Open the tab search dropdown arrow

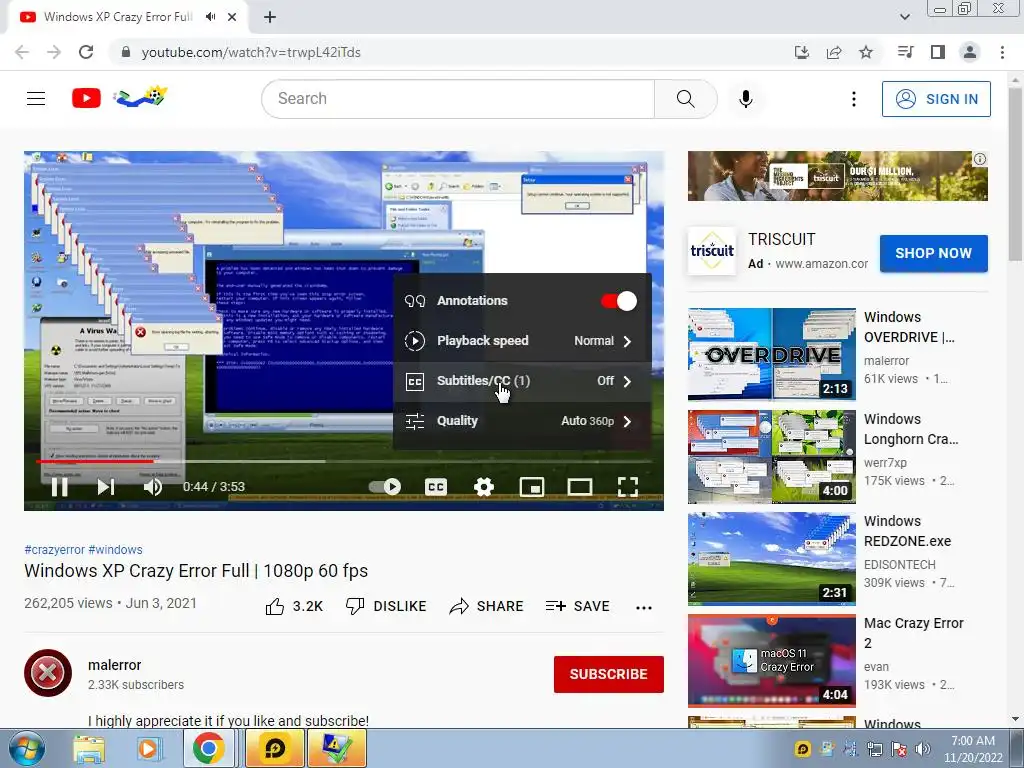[904, 18]
